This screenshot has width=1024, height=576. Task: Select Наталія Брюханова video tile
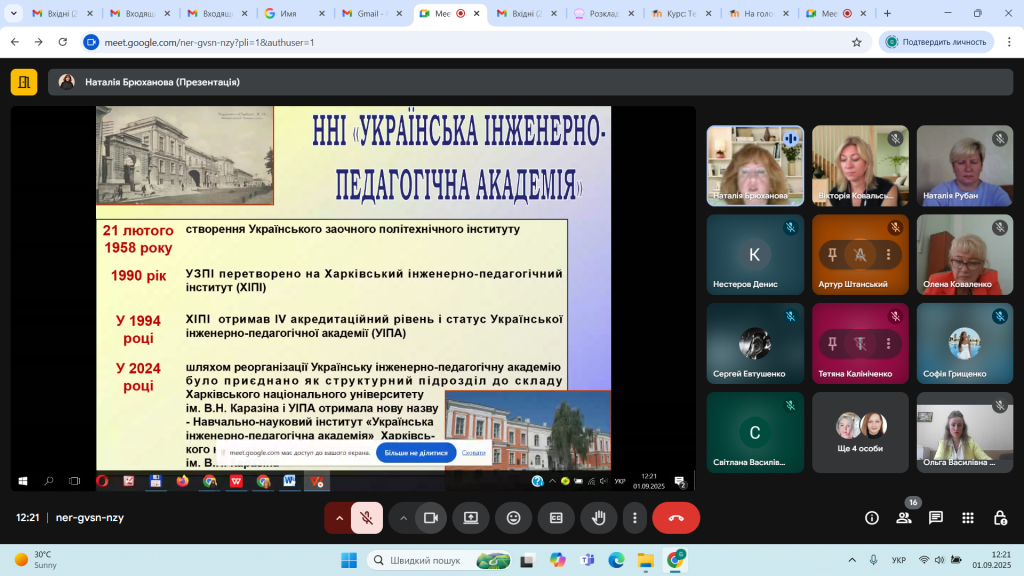tap(755, 166)
